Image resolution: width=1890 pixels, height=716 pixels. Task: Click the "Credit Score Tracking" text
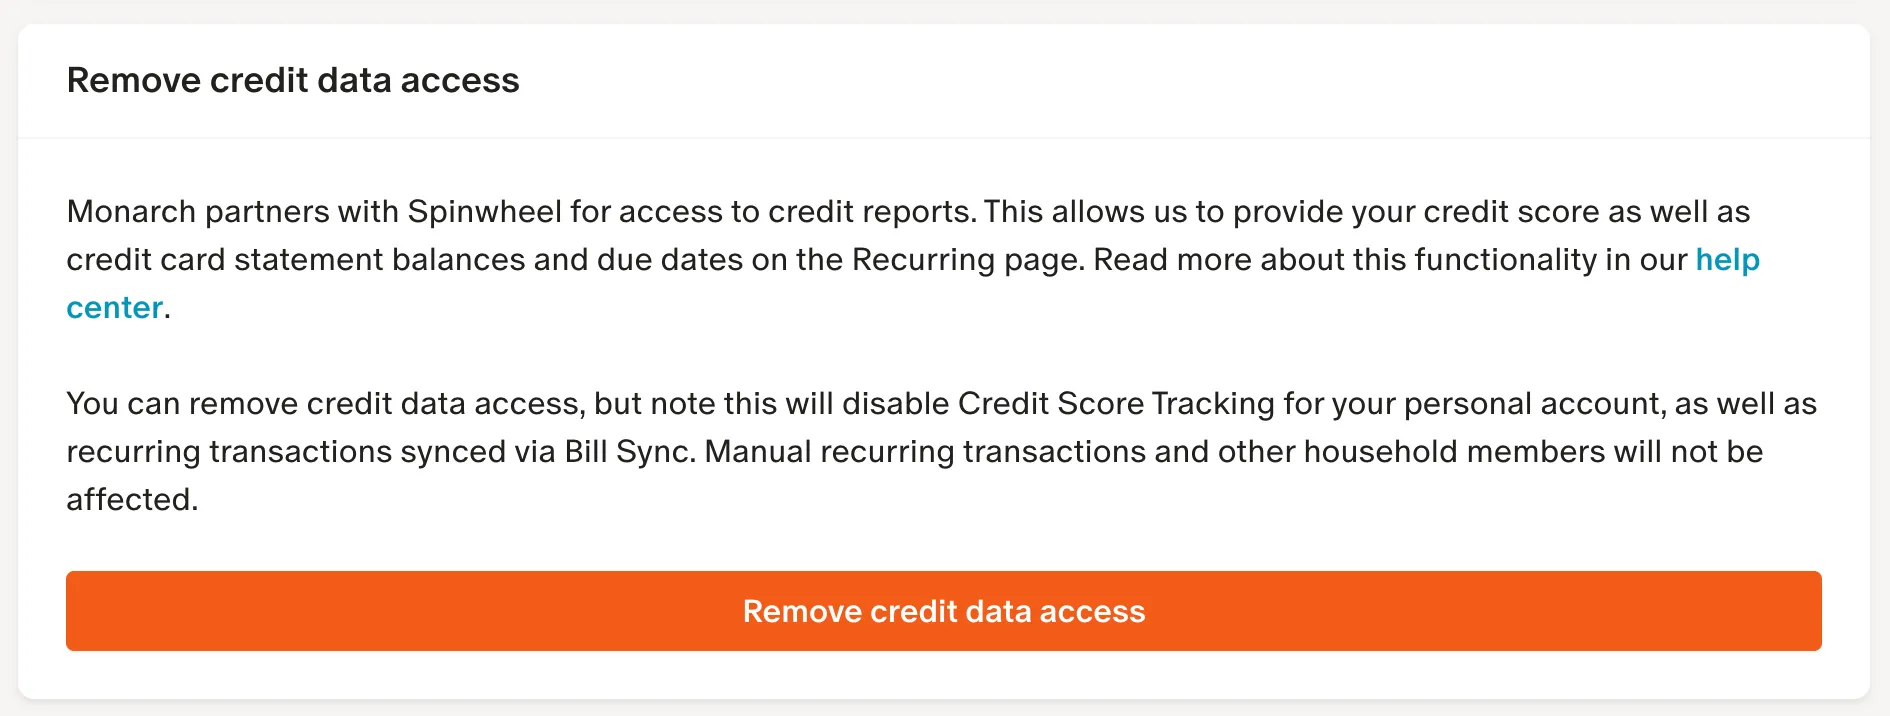(x=1116, y=404)
